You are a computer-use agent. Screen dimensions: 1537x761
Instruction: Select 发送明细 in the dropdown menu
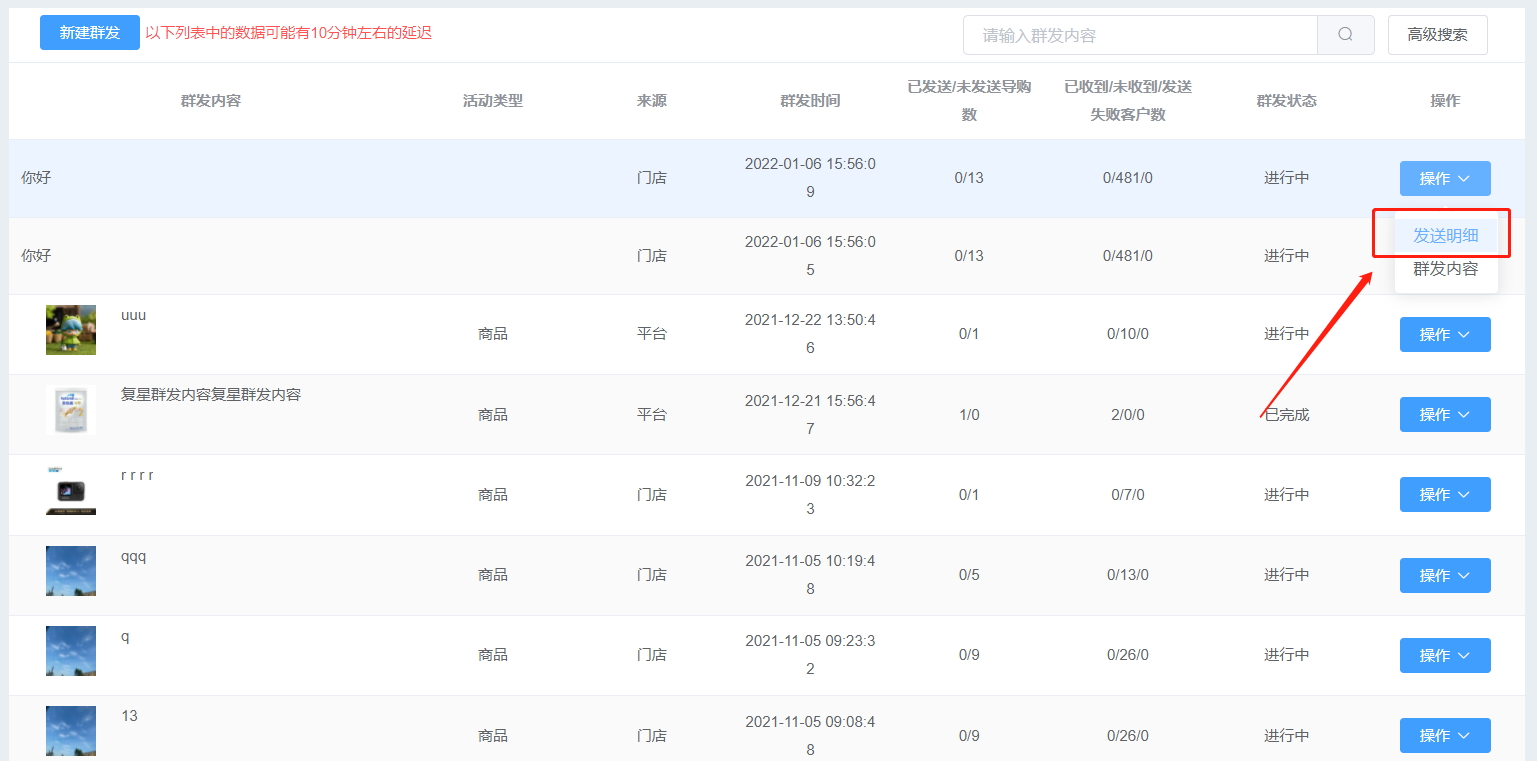[x=1445, y=236]
